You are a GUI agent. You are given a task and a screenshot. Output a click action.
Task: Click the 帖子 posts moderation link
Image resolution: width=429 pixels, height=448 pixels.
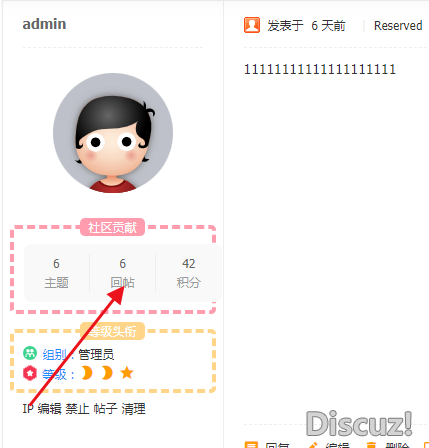tap(105, 408)
